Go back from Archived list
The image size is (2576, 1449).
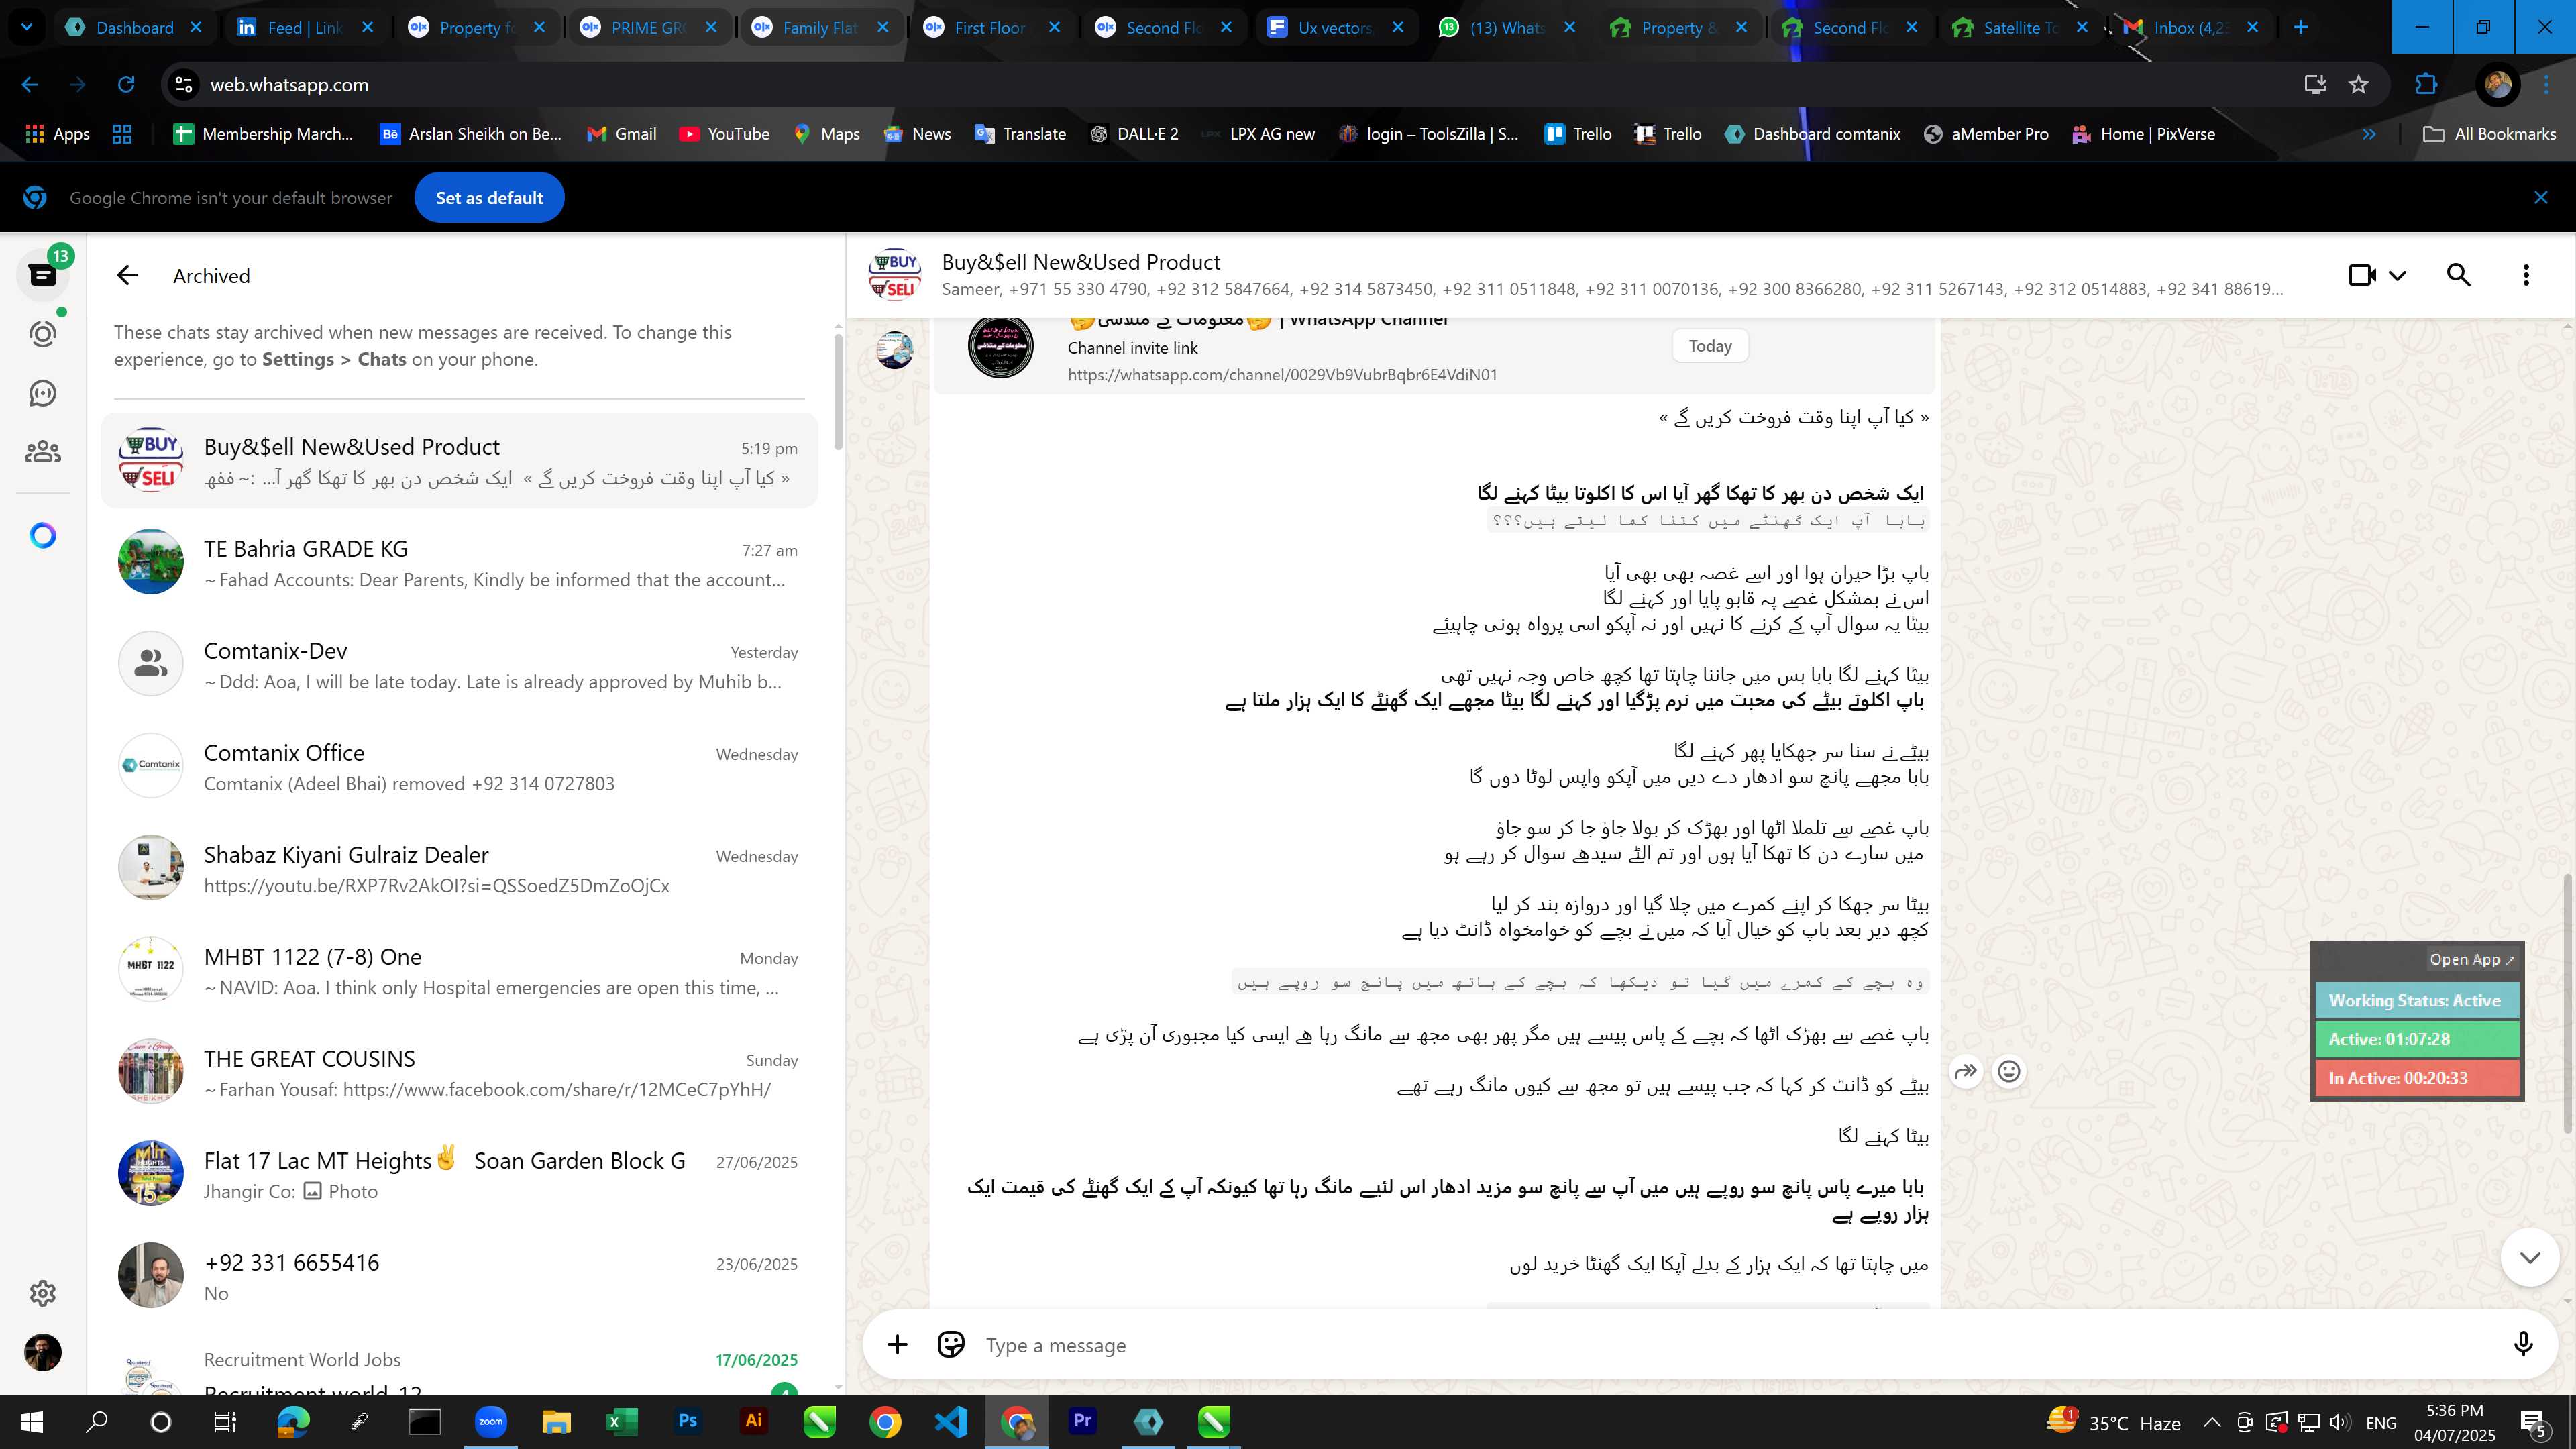tap(127, 275)
